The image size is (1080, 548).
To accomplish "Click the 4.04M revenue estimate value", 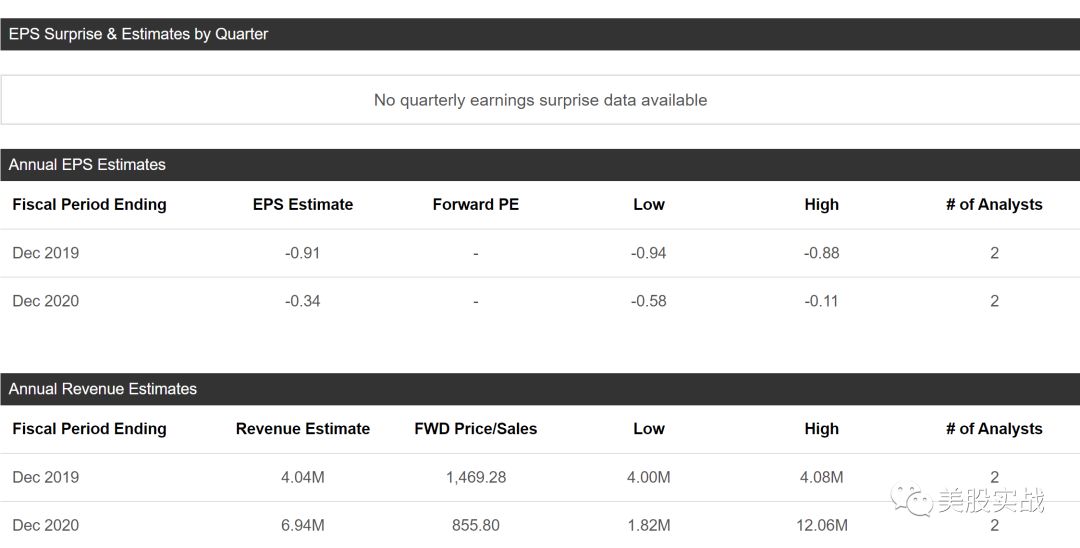I will 303,477.
